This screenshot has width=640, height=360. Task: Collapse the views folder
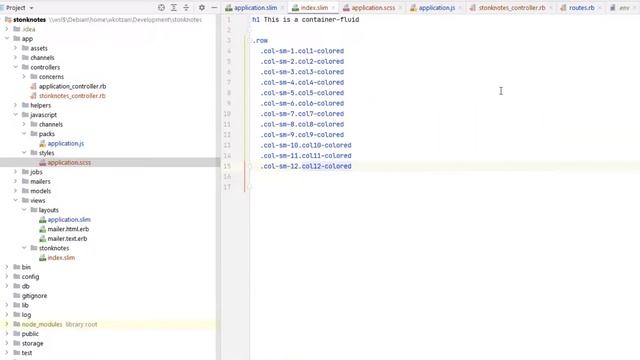point(16,200)
